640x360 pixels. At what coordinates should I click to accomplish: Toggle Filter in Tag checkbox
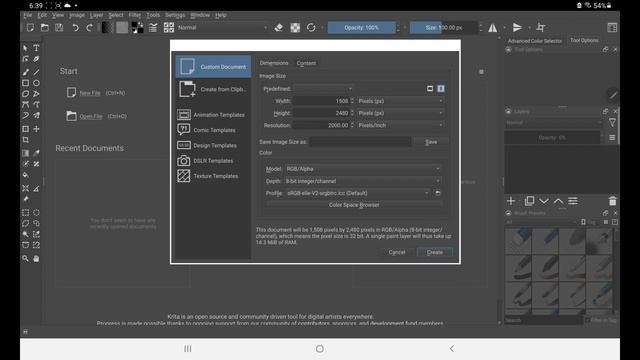(588, 320)
